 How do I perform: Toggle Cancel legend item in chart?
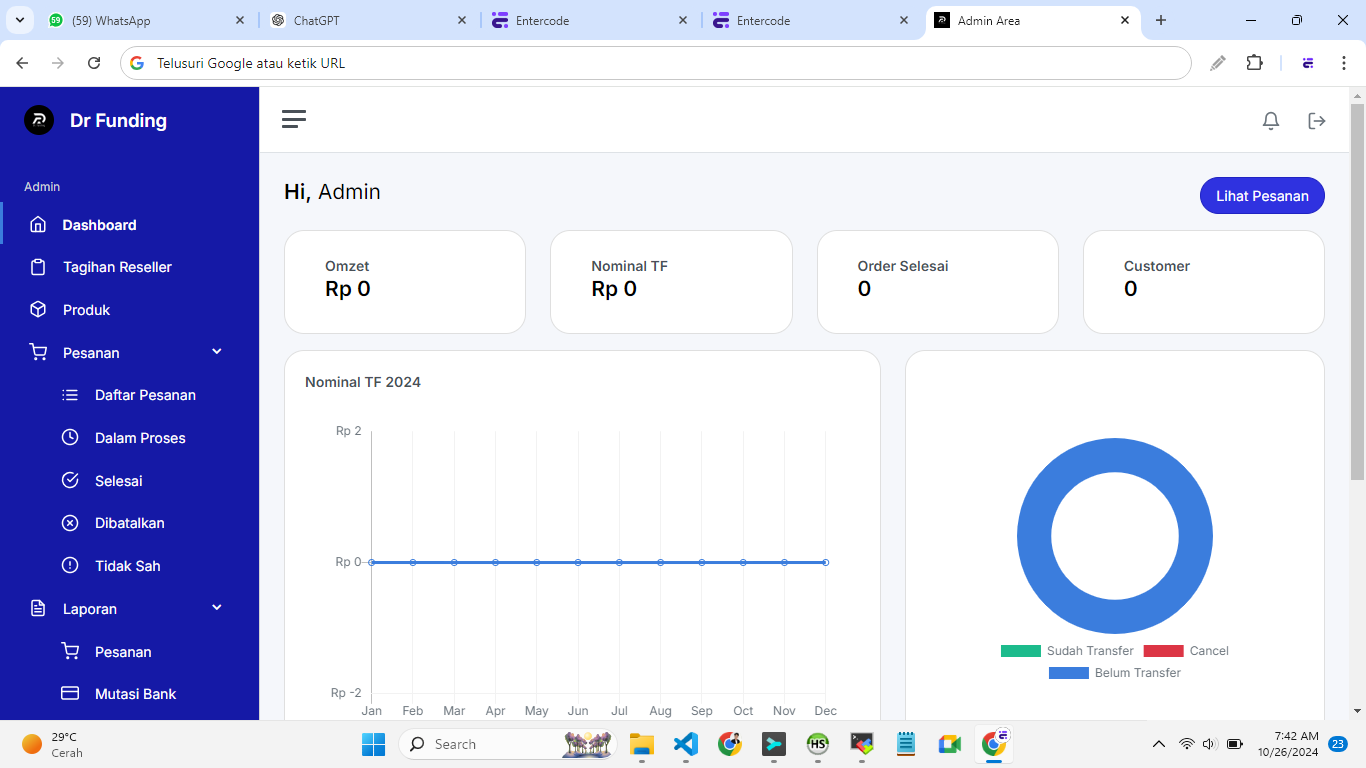(x=1186, y=651)
